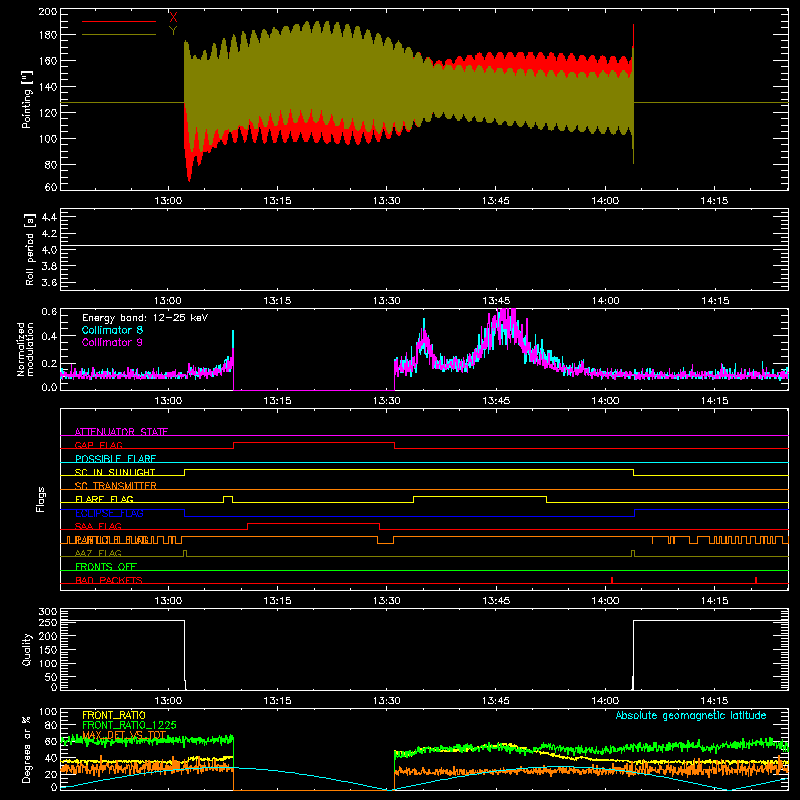The height and width of the screenshot is (800, 800).
Task: Click the 200 value on Pointing y-axis
Action: tap(48, 12)
